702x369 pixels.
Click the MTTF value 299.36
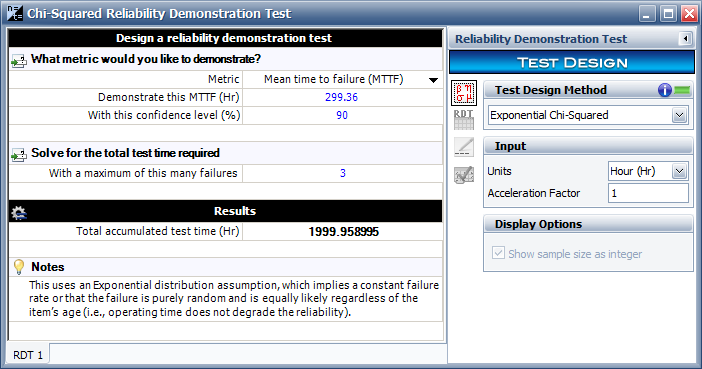(342, 97)
